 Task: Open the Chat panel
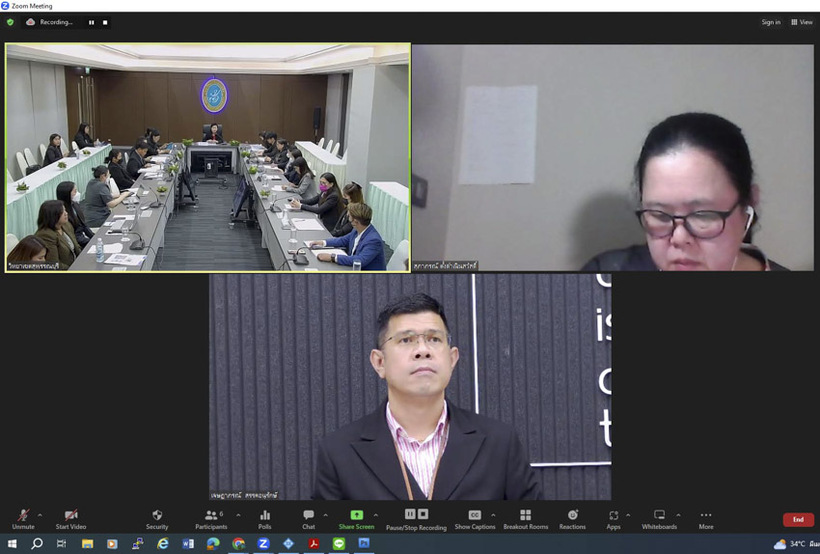(x=308, y=517)
